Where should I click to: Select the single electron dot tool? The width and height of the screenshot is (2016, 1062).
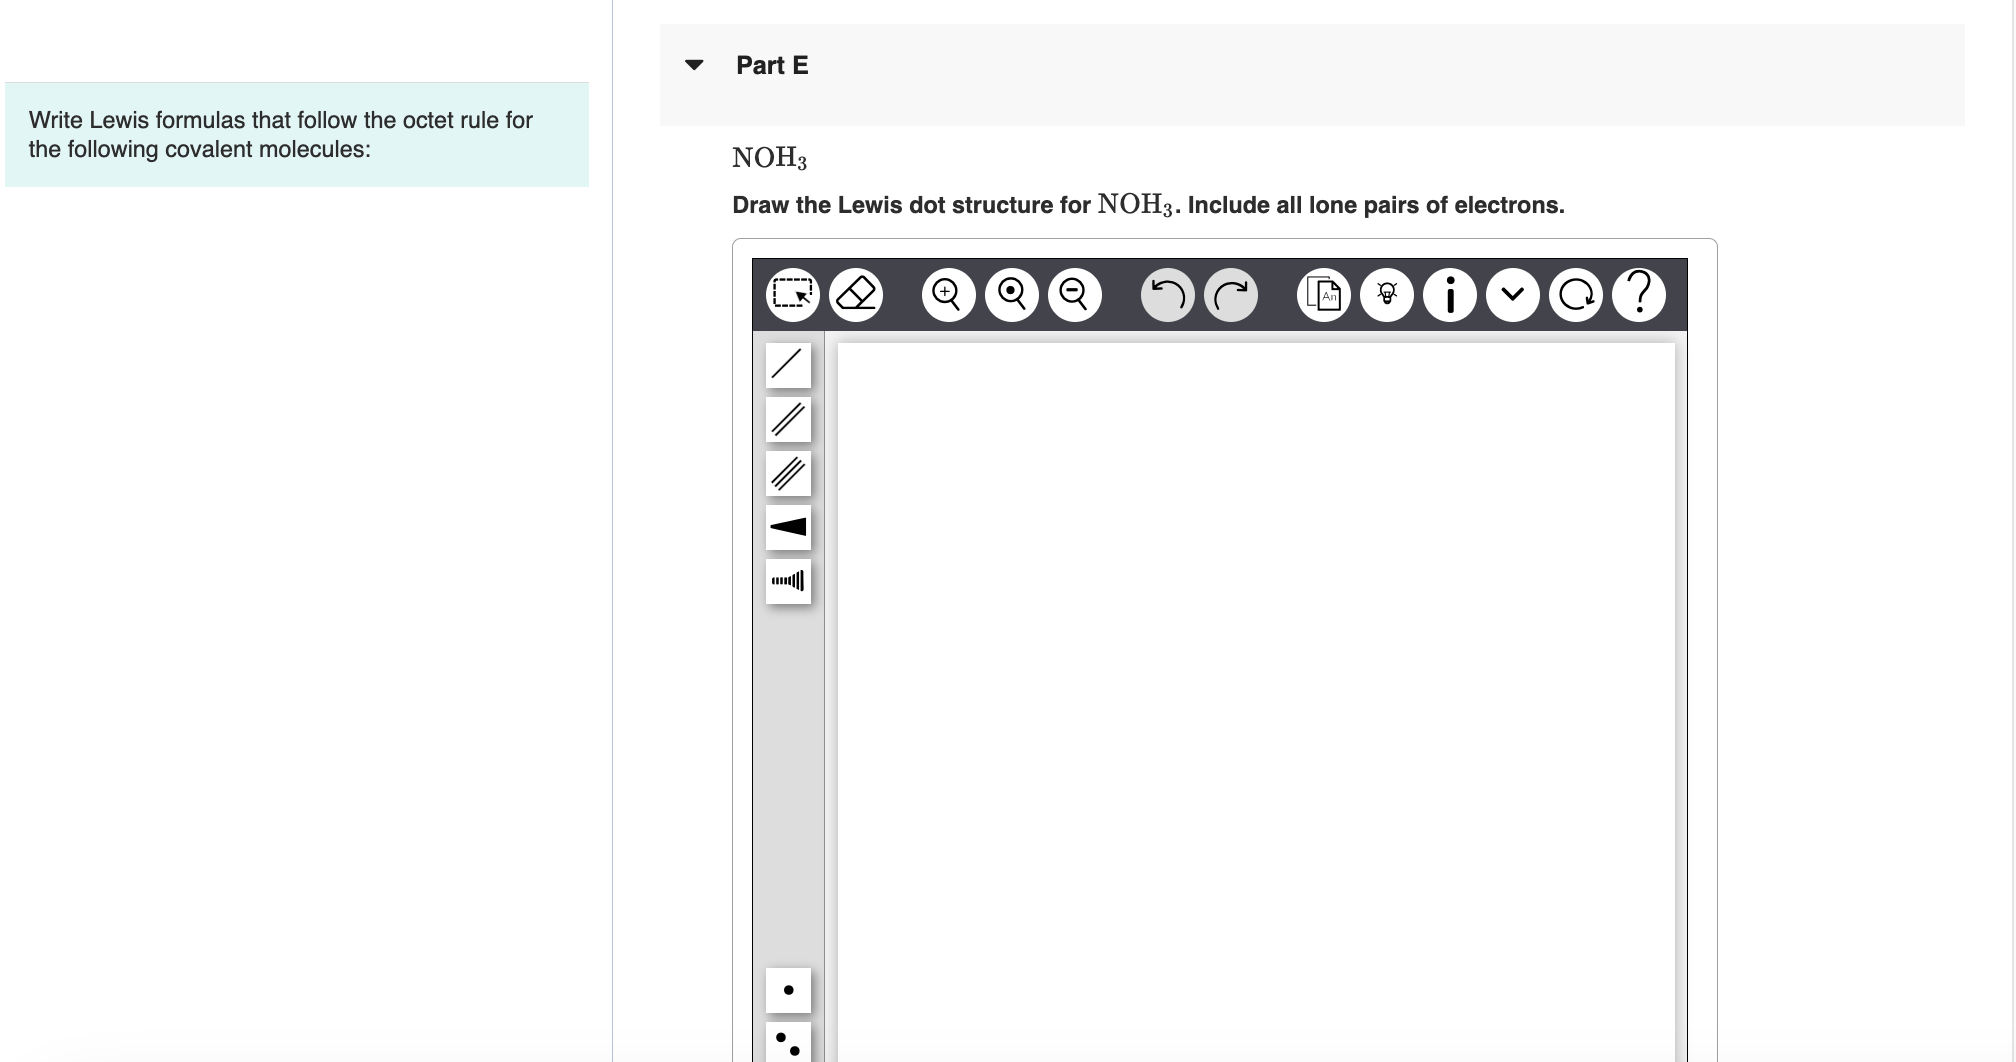click(788, 991)
